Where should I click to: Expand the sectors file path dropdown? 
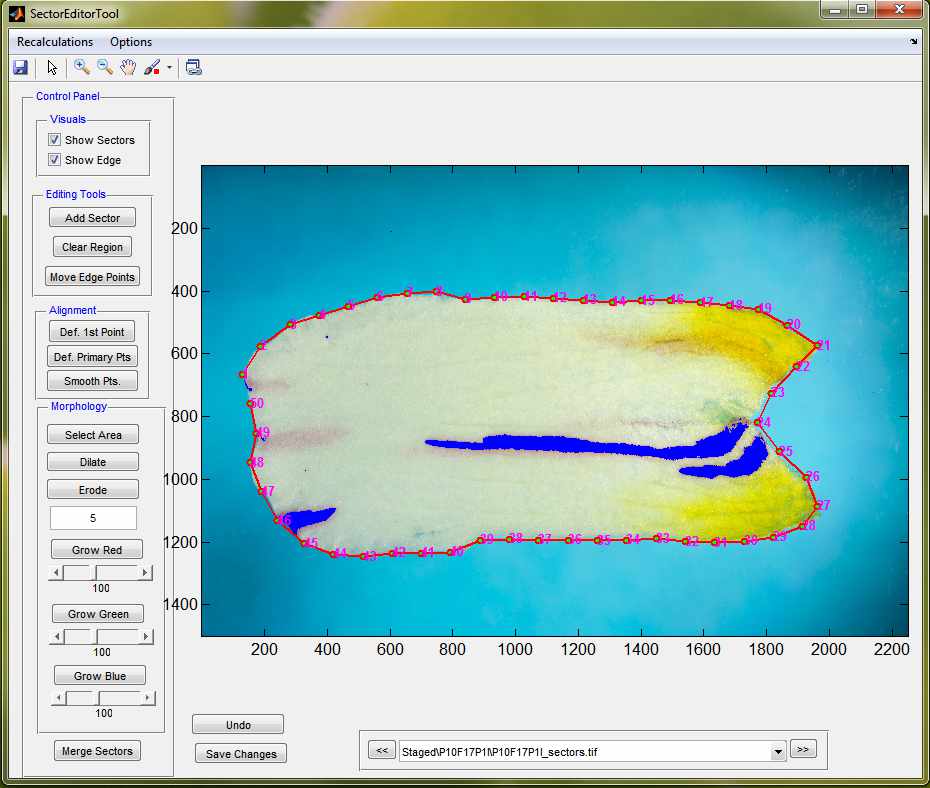point(778,751)
